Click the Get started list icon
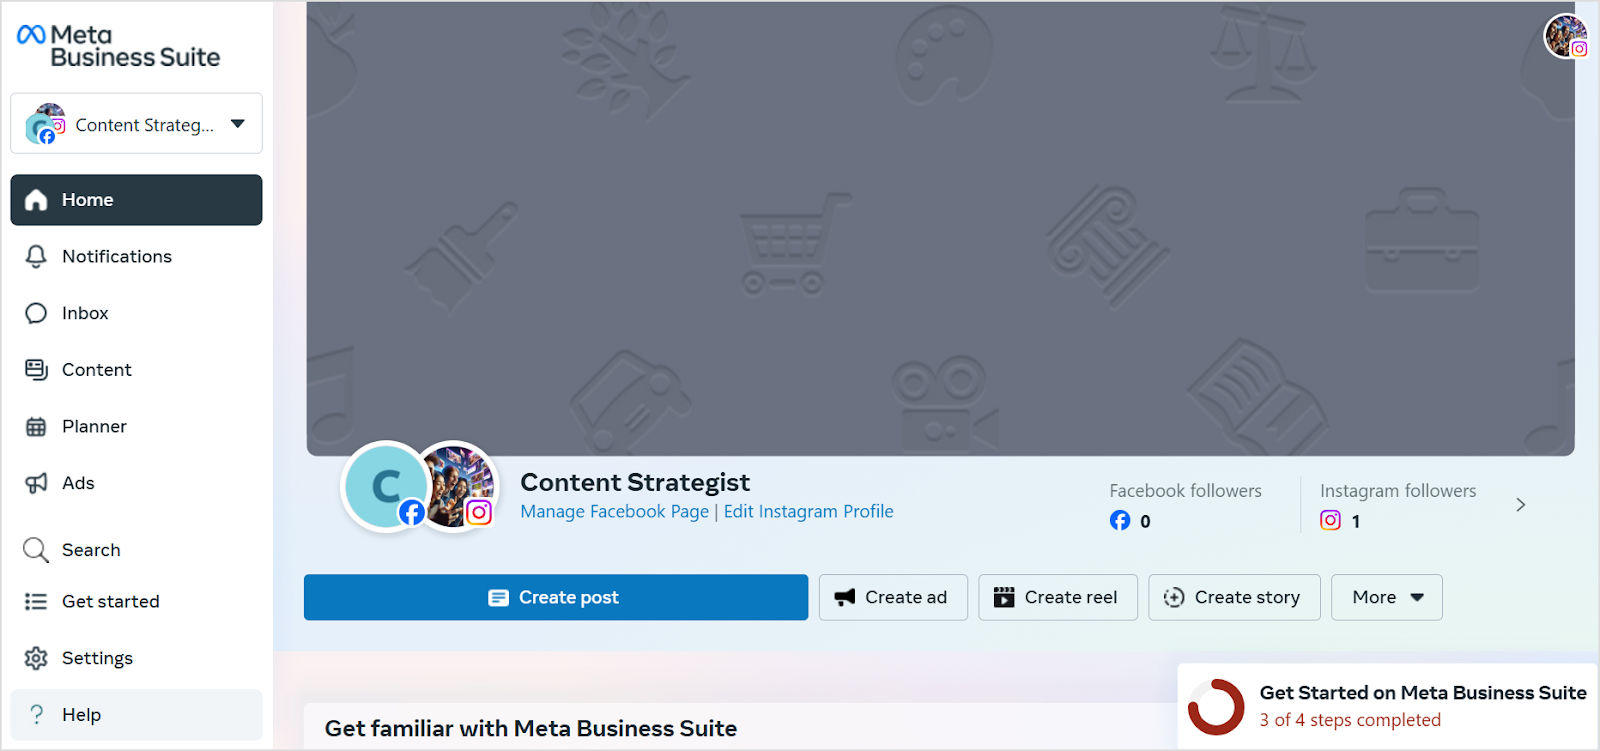The width and height of the screenshot is (1600, 751). [36, 601]
